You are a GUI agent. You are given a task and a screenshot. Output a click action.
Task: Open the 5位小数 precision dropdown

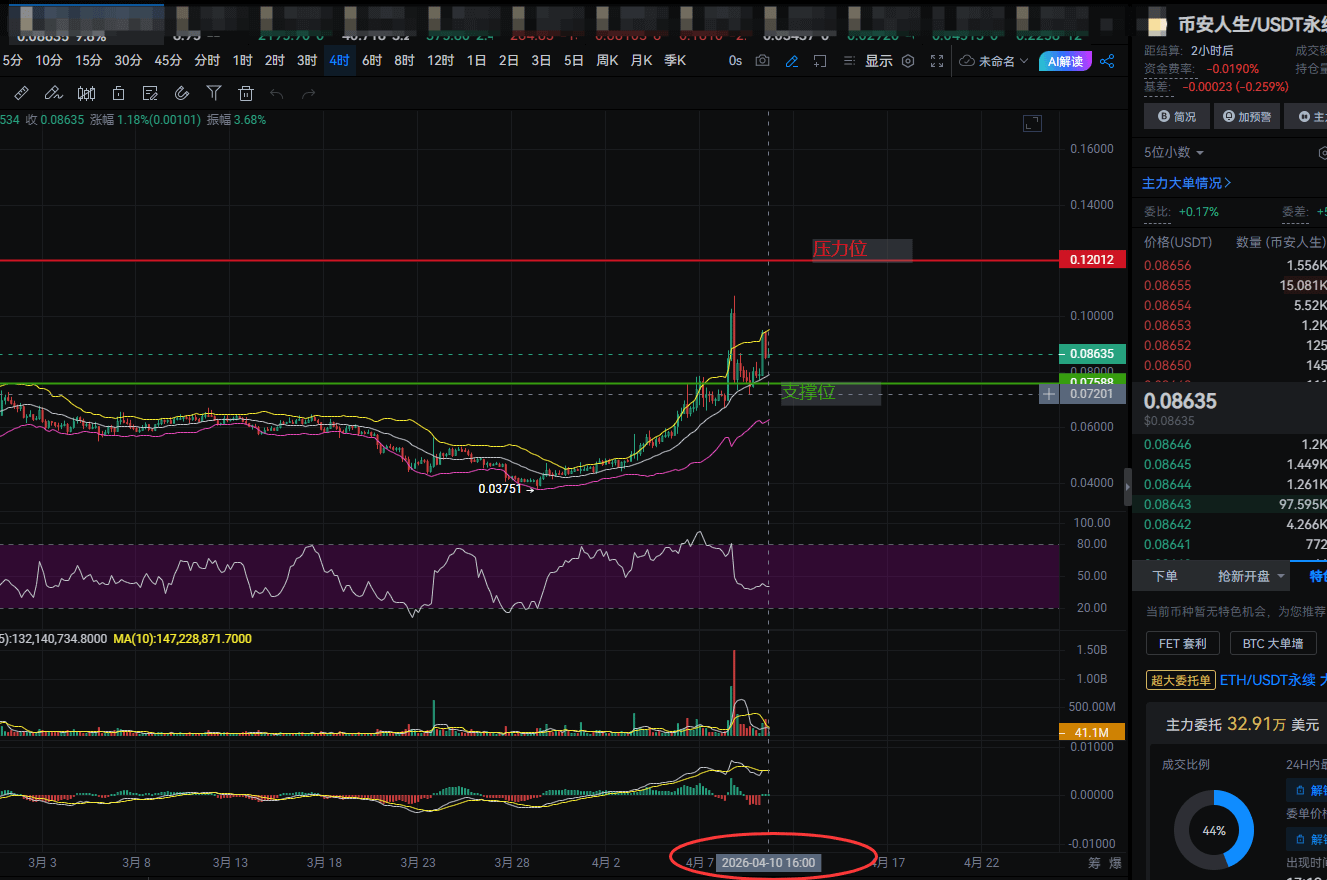(x=1174, y=152)
